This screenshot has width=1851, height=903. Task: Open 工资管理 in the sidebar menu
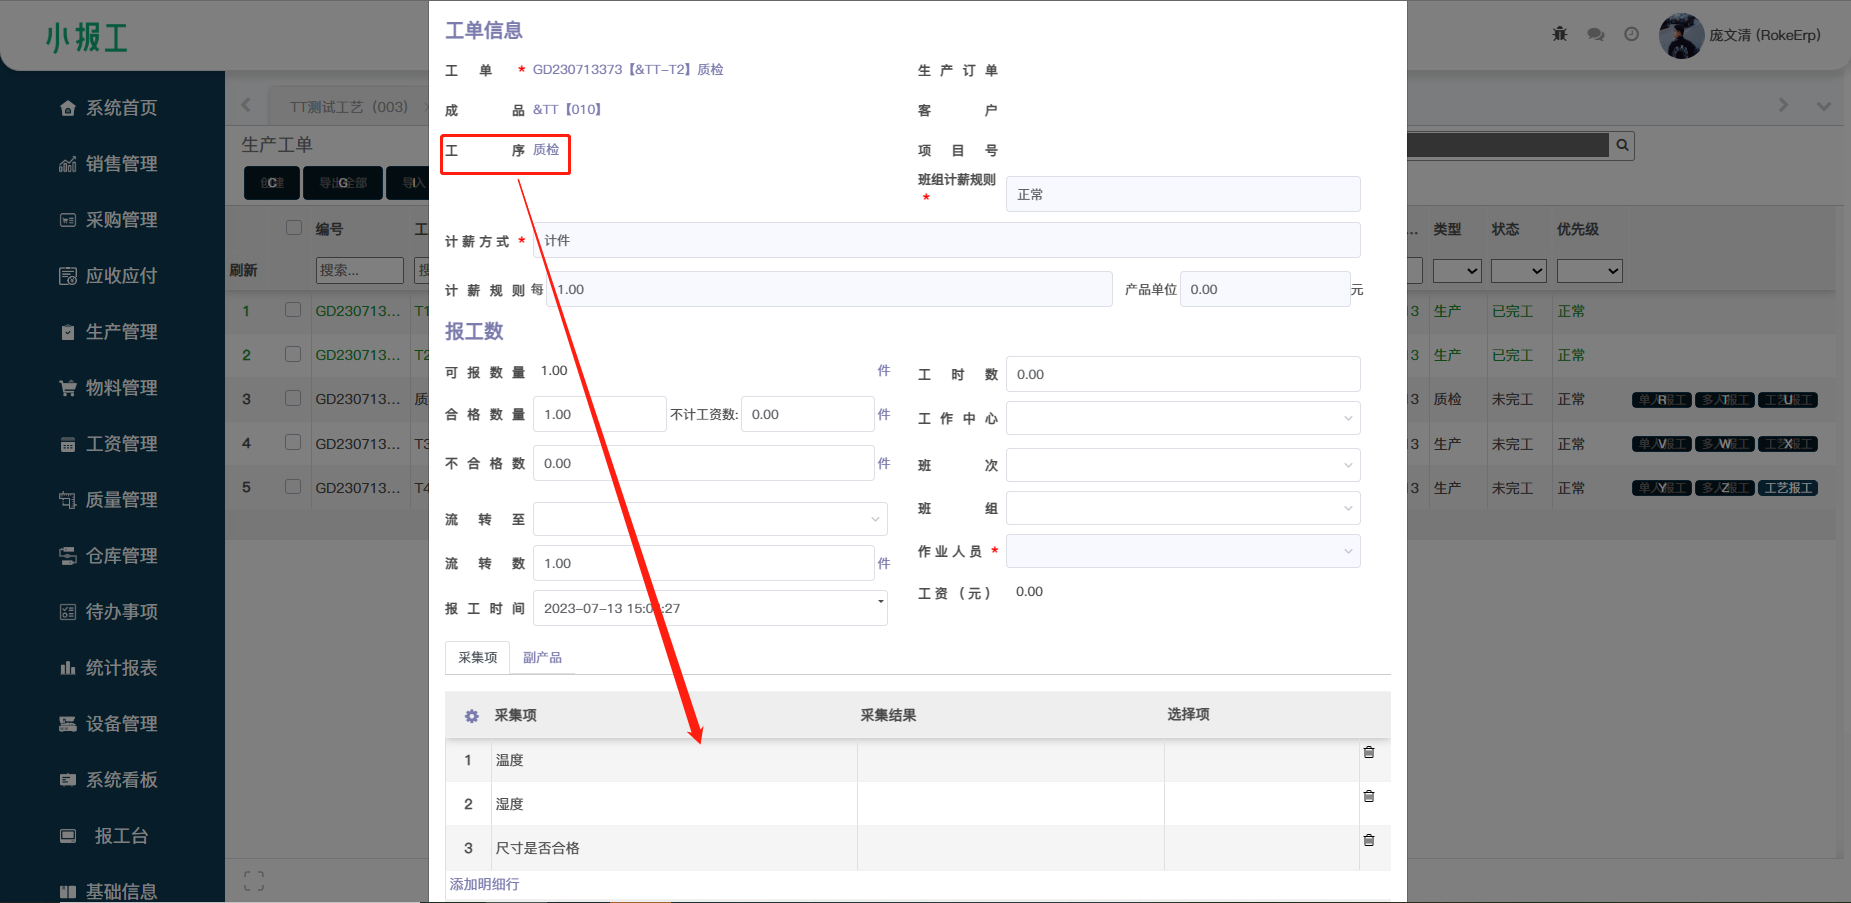[x=121, y=444]
